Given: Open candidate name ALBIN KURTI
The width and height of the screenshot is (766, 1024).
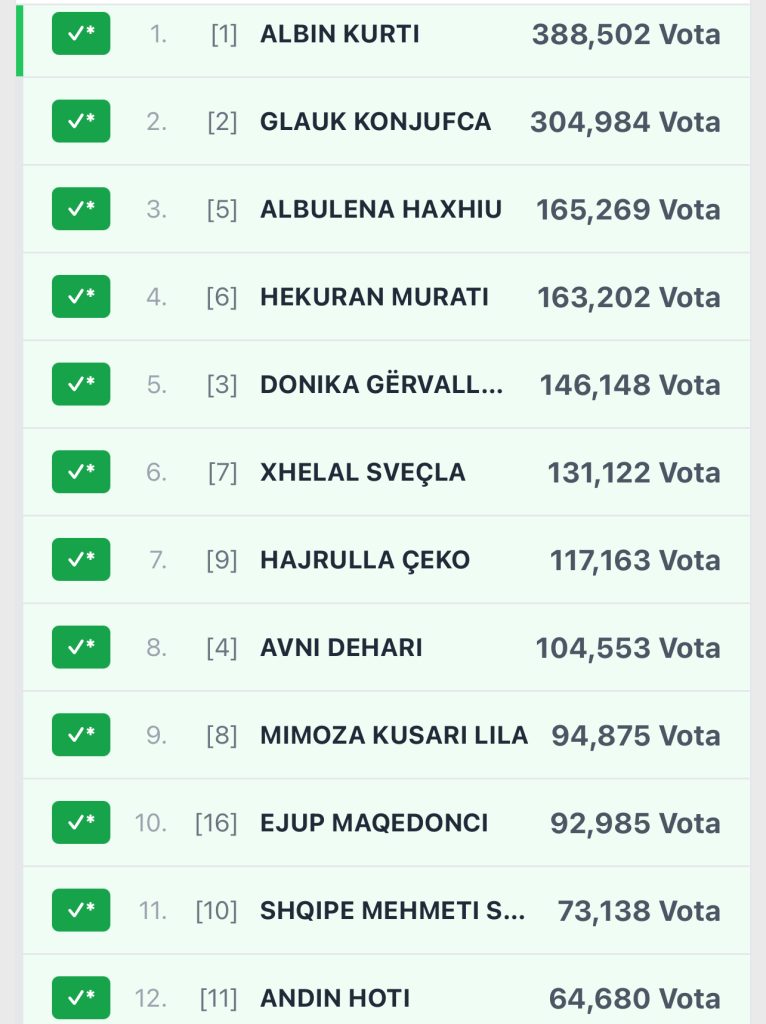Looking at the screenshot, I should click(x=339, y=34).
